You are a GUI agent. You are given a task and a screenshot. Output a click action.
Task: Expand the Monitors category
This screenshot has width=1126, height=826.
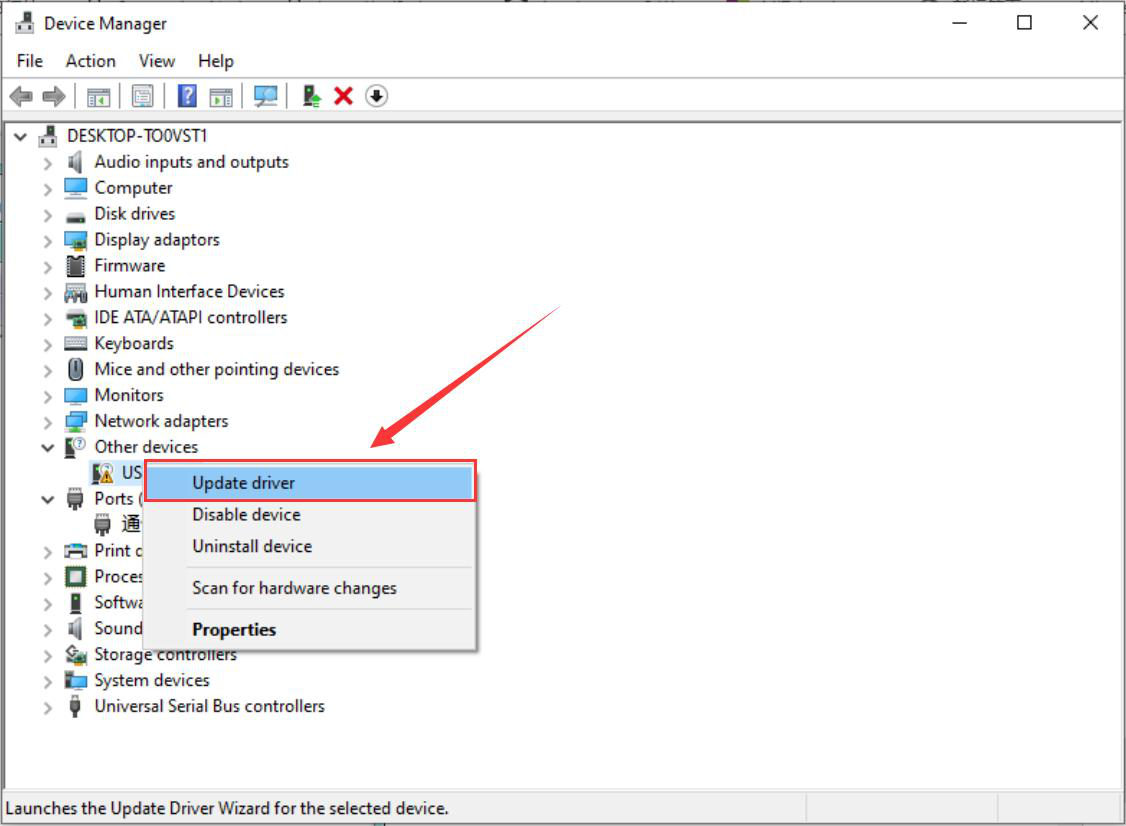coord(47,396)
